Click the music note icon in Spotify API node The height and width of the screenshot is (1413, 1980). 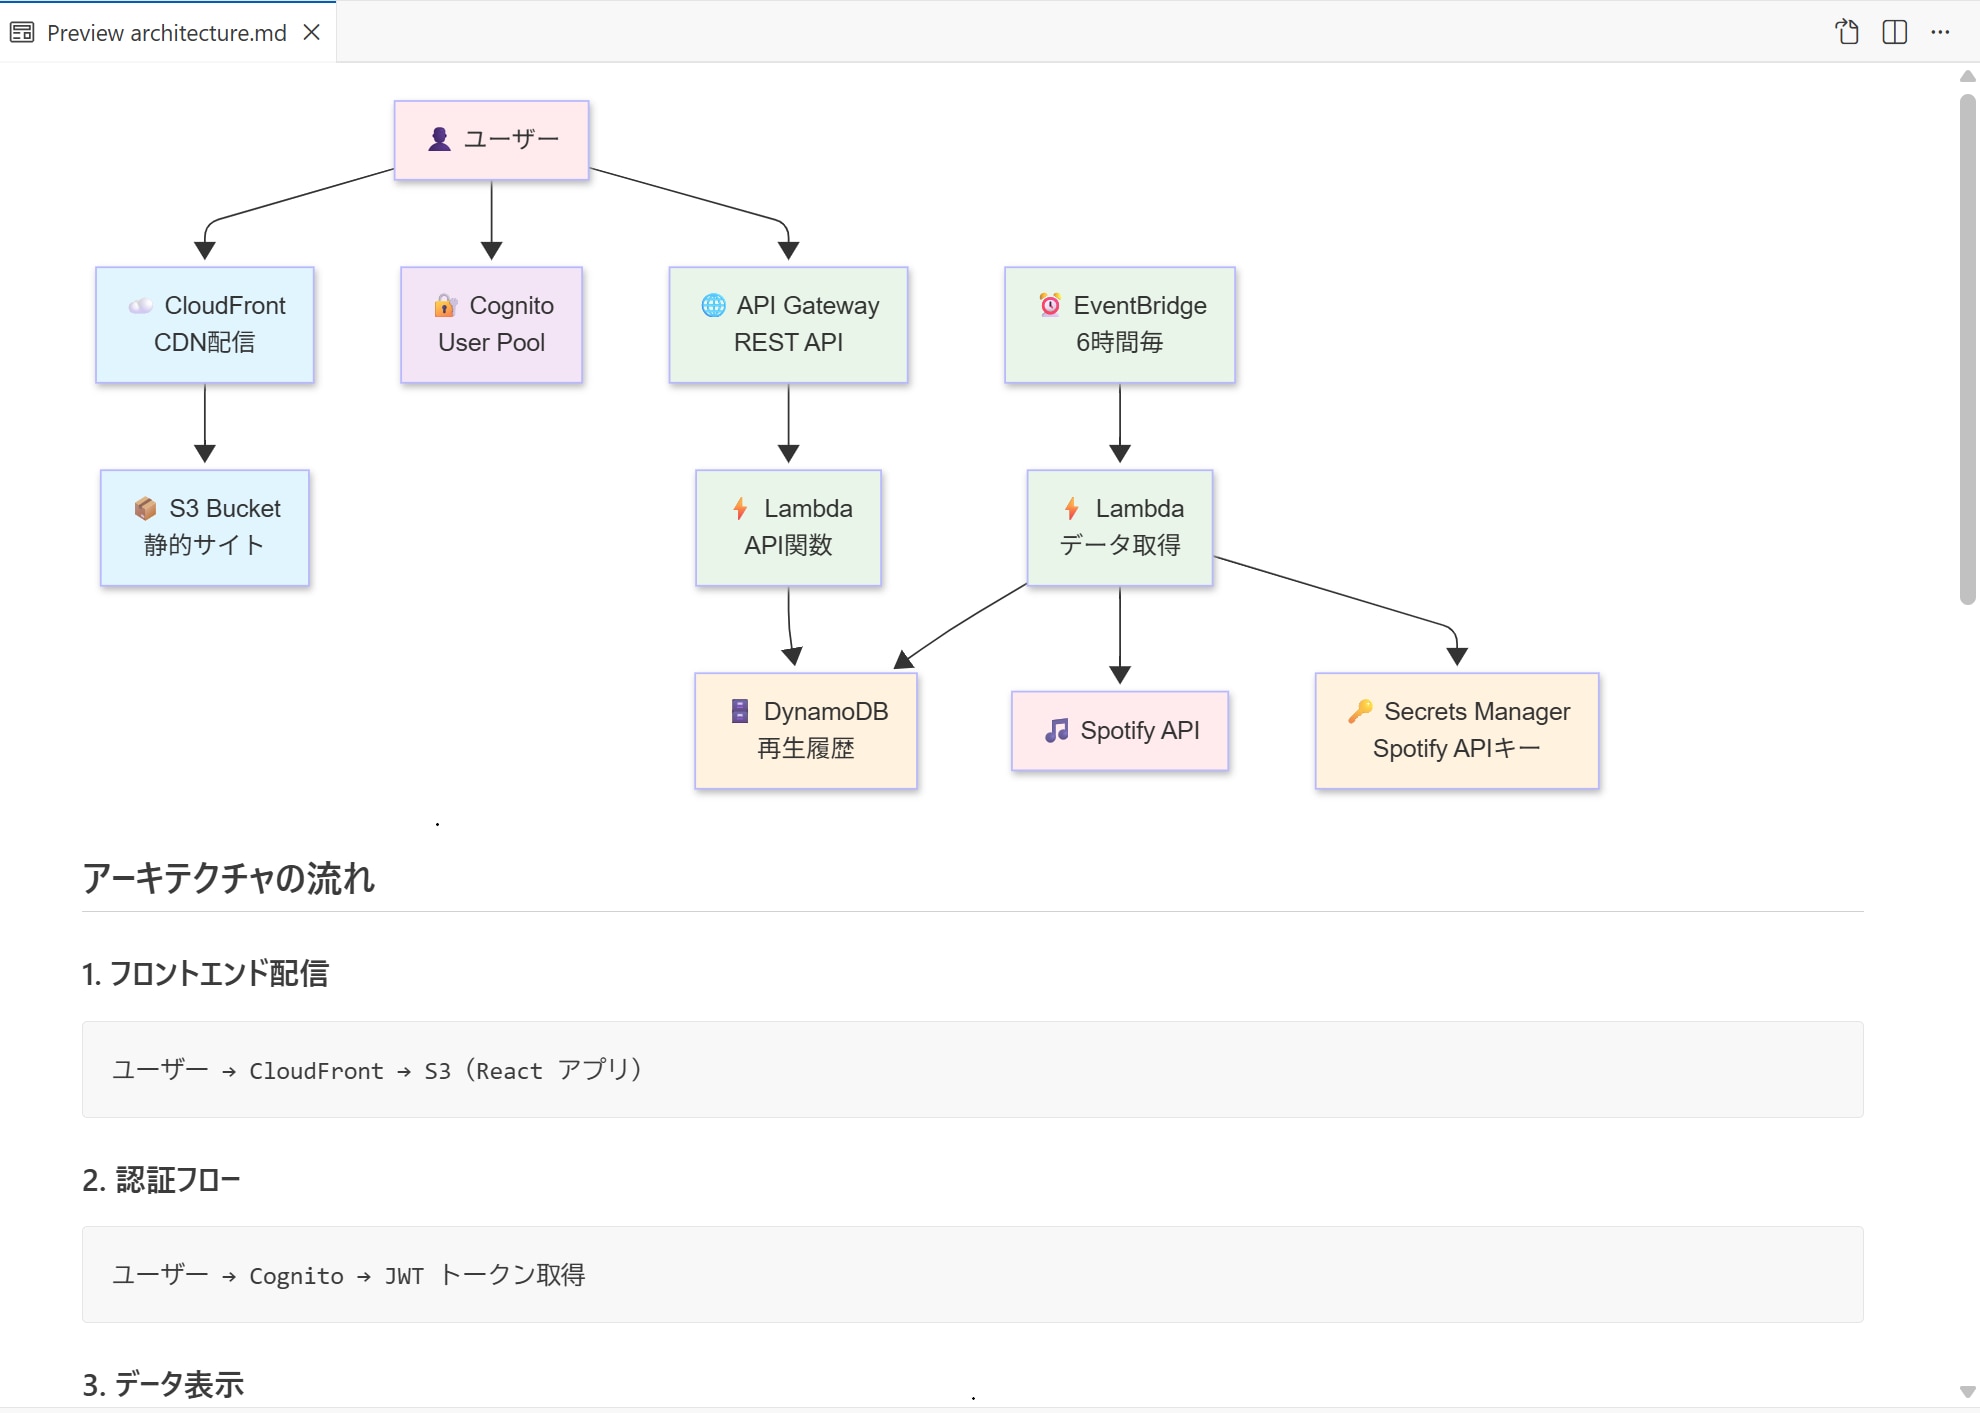1056,730
